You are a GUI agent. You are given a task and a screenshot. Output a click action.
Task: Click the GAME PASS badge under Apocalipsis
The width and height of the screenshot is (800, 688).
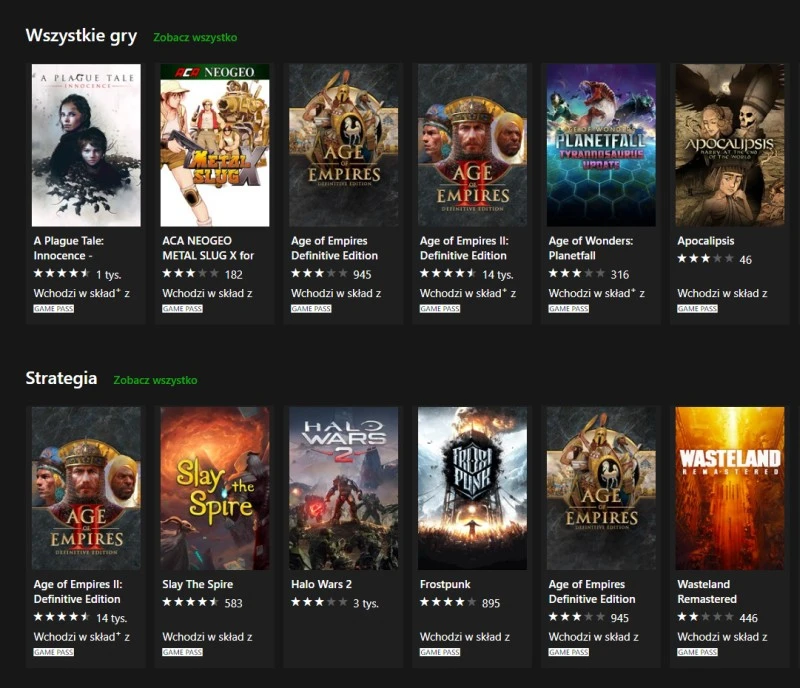(x=697, y=307)
